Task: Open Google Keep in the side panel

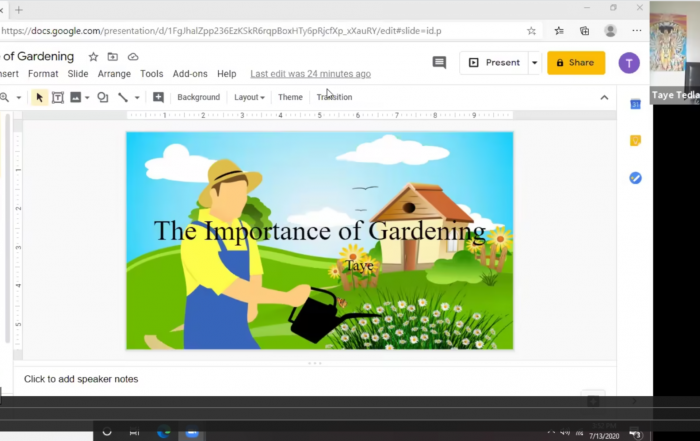Action: (635, 141)
